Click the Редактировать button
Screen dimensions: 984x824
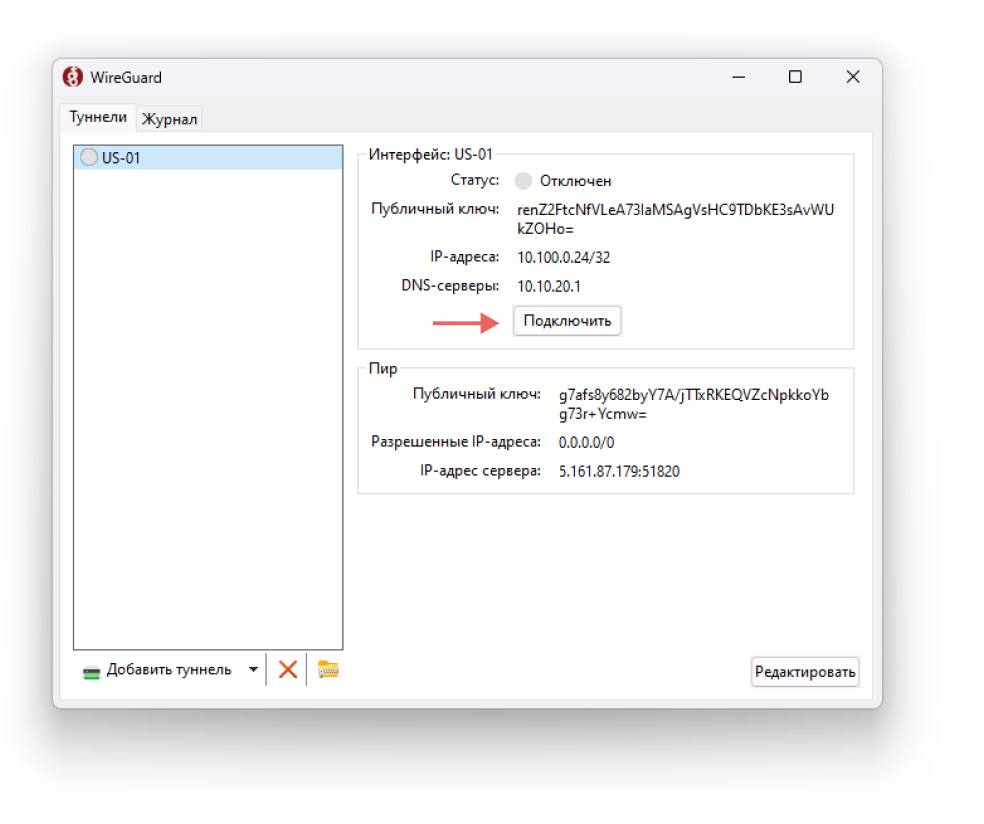click(x=805, y=672)
